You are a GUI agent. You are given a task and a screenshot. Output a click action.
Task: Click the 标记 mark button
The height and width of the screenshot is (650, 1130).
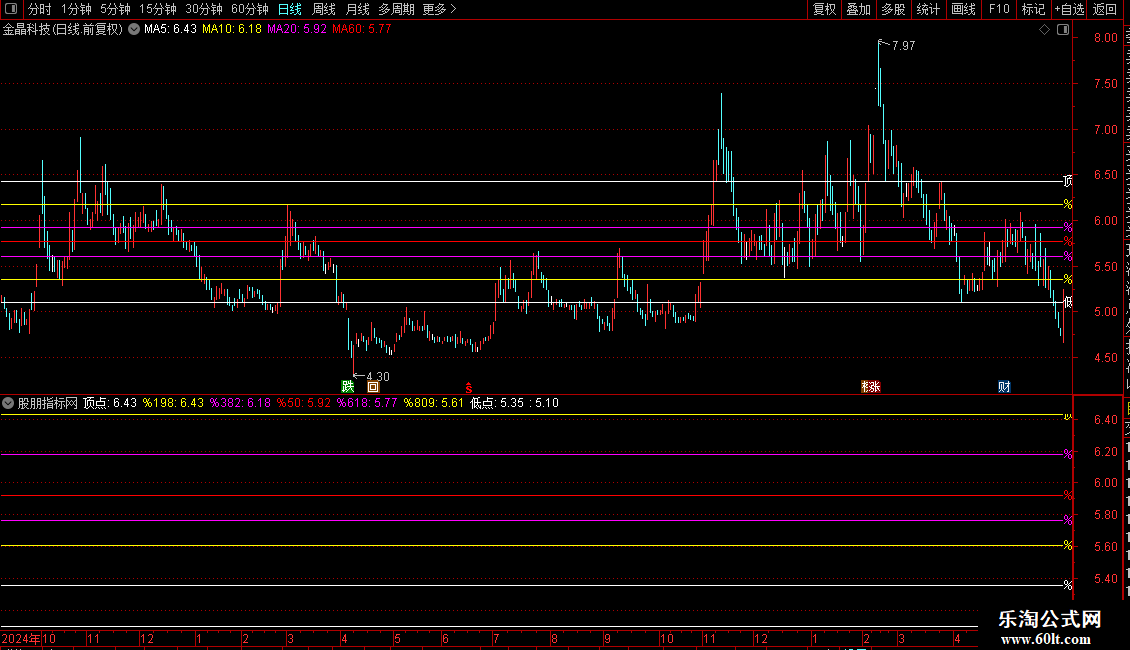coord(1033,9)
